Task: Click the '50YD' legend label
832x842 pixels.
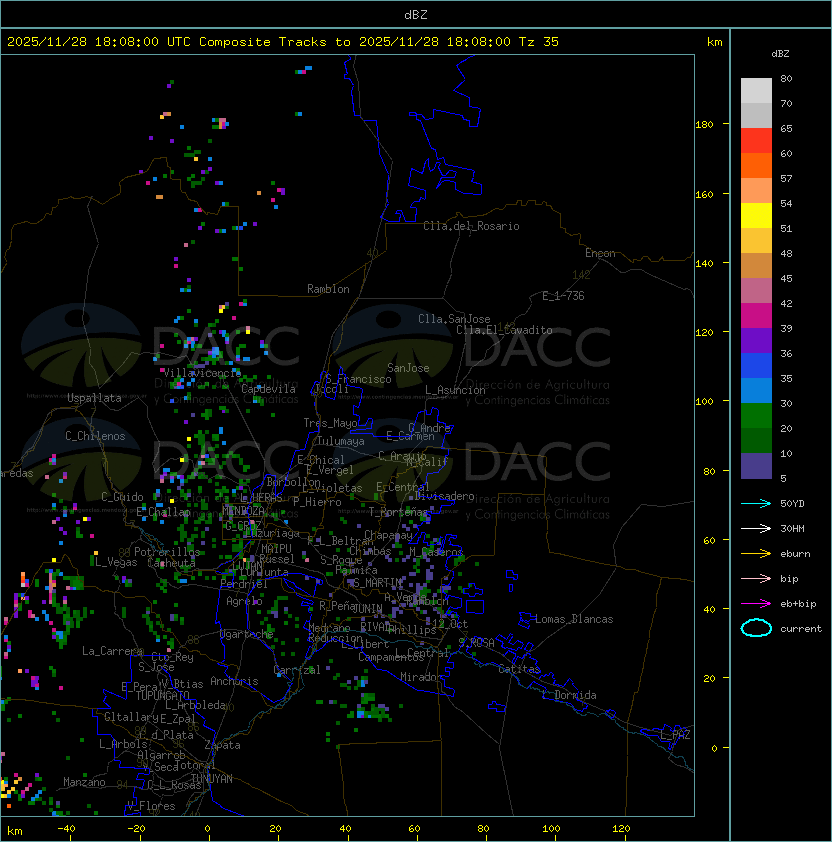Action: click(792, 504)
